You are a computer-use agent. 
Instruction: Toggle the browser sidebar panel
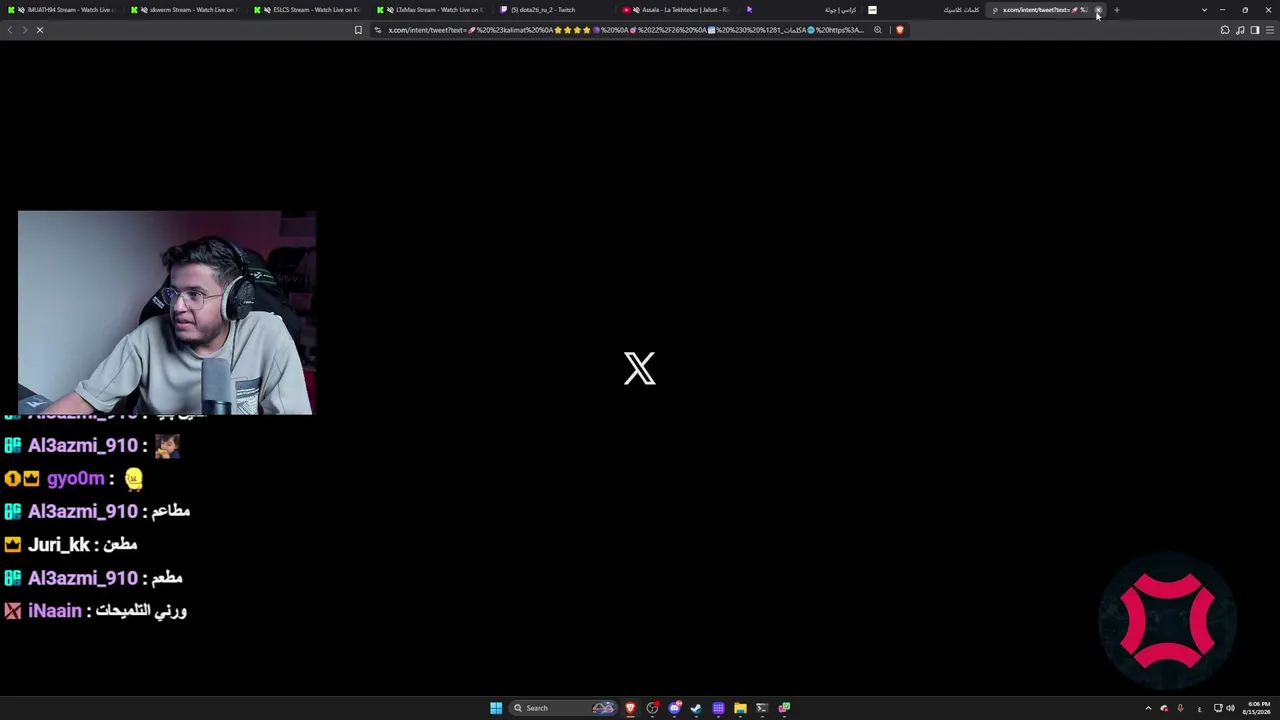[1255, 30]
